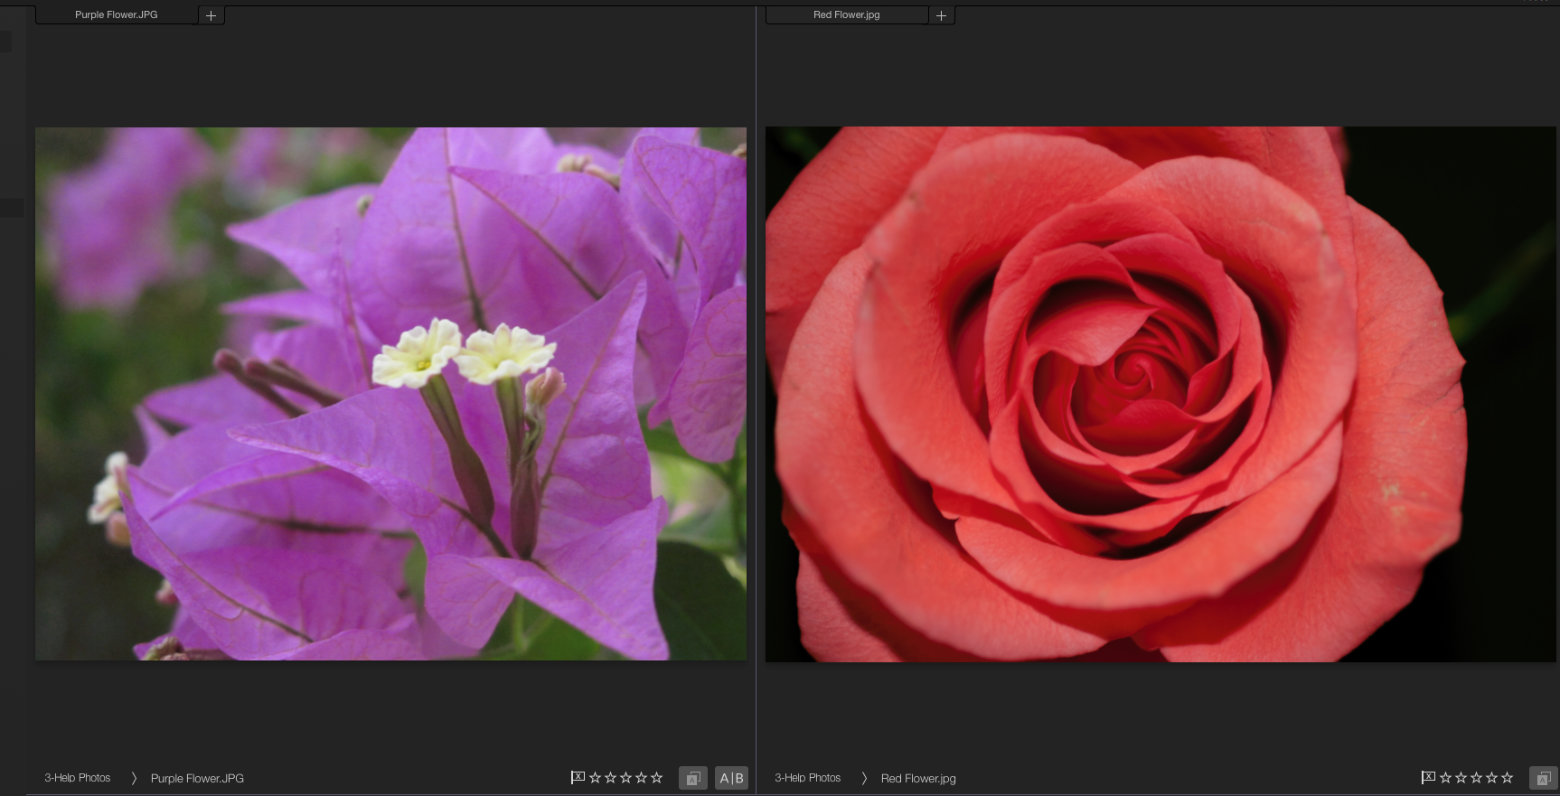Click the Purple Flower.JPG filename in breadcrumb
The image size is (1560, 796).
click(197, 778)
